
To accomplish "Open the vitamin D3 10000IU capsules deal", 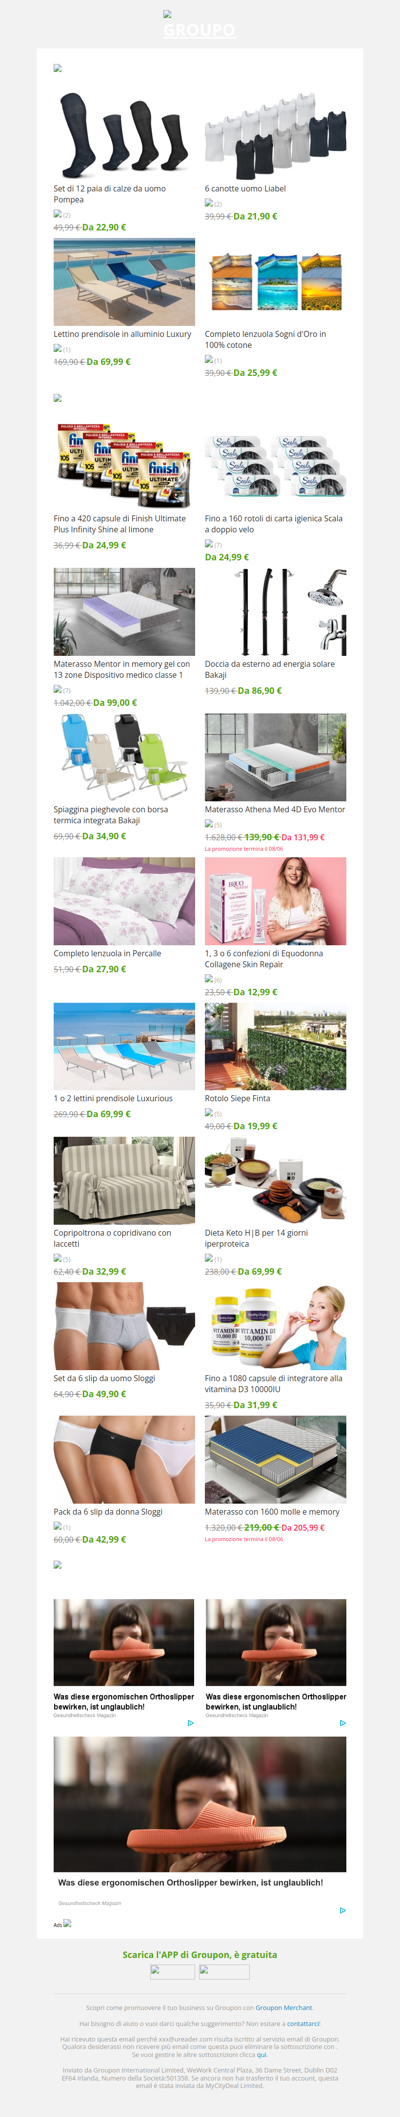I will point(274,1383).
